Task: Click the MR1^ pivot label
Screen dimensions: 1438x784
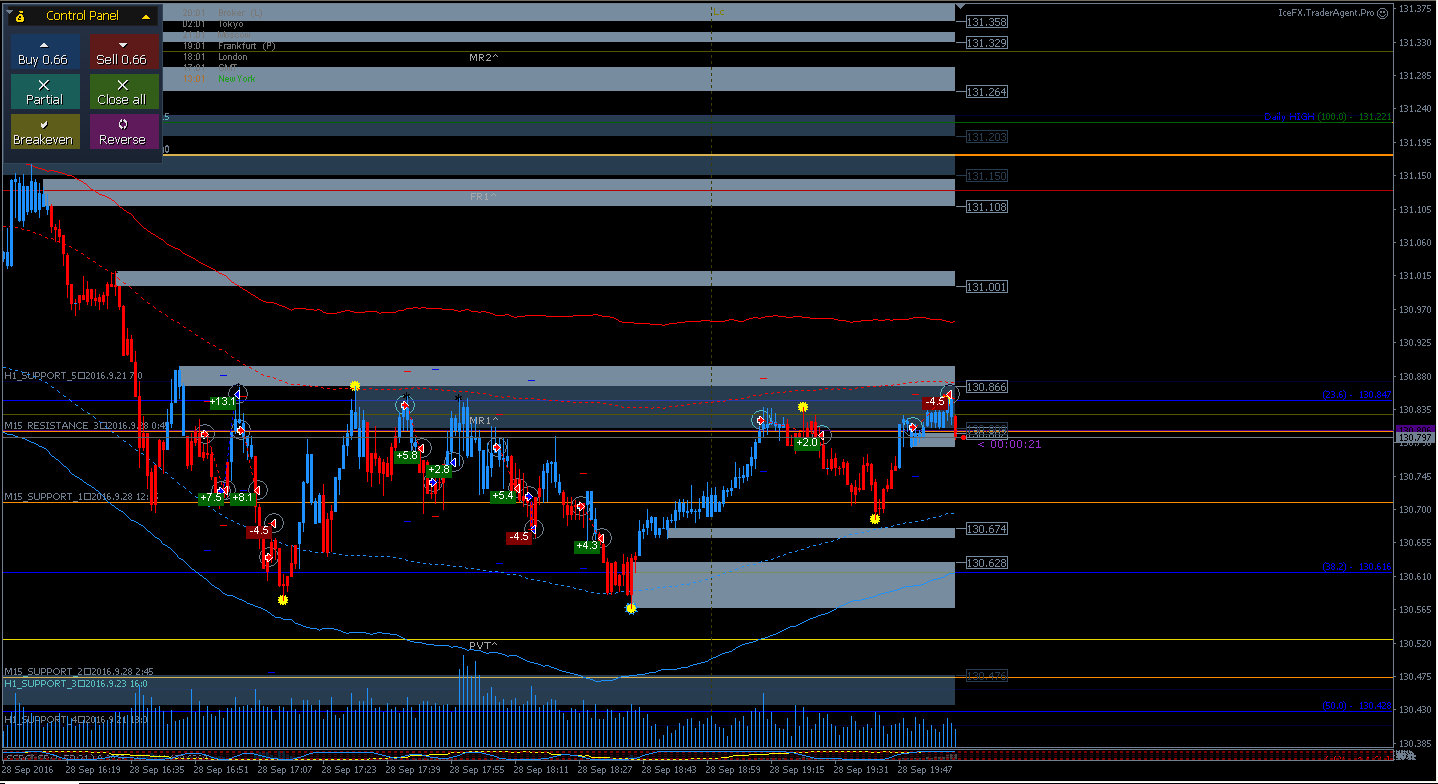Action: click(x=483, y=421)
